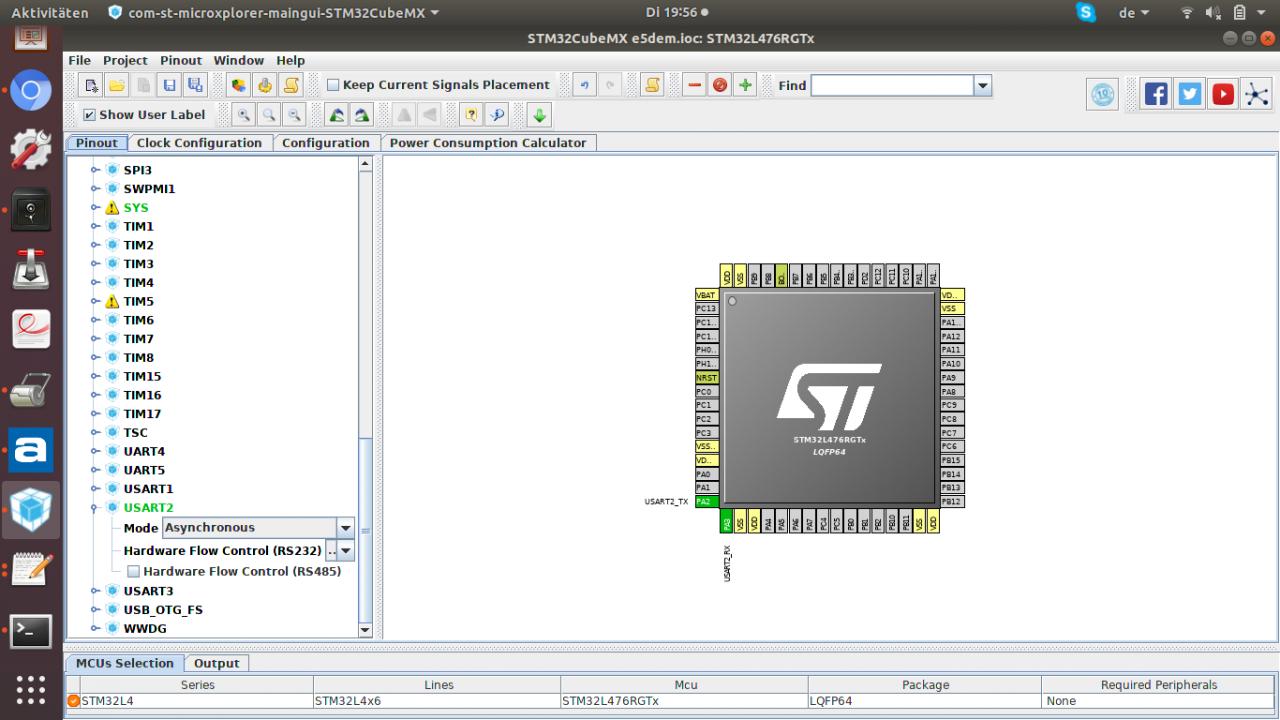Select the WWDG tree item
This screenshot has height=720, width=1280.
point(145,629)
